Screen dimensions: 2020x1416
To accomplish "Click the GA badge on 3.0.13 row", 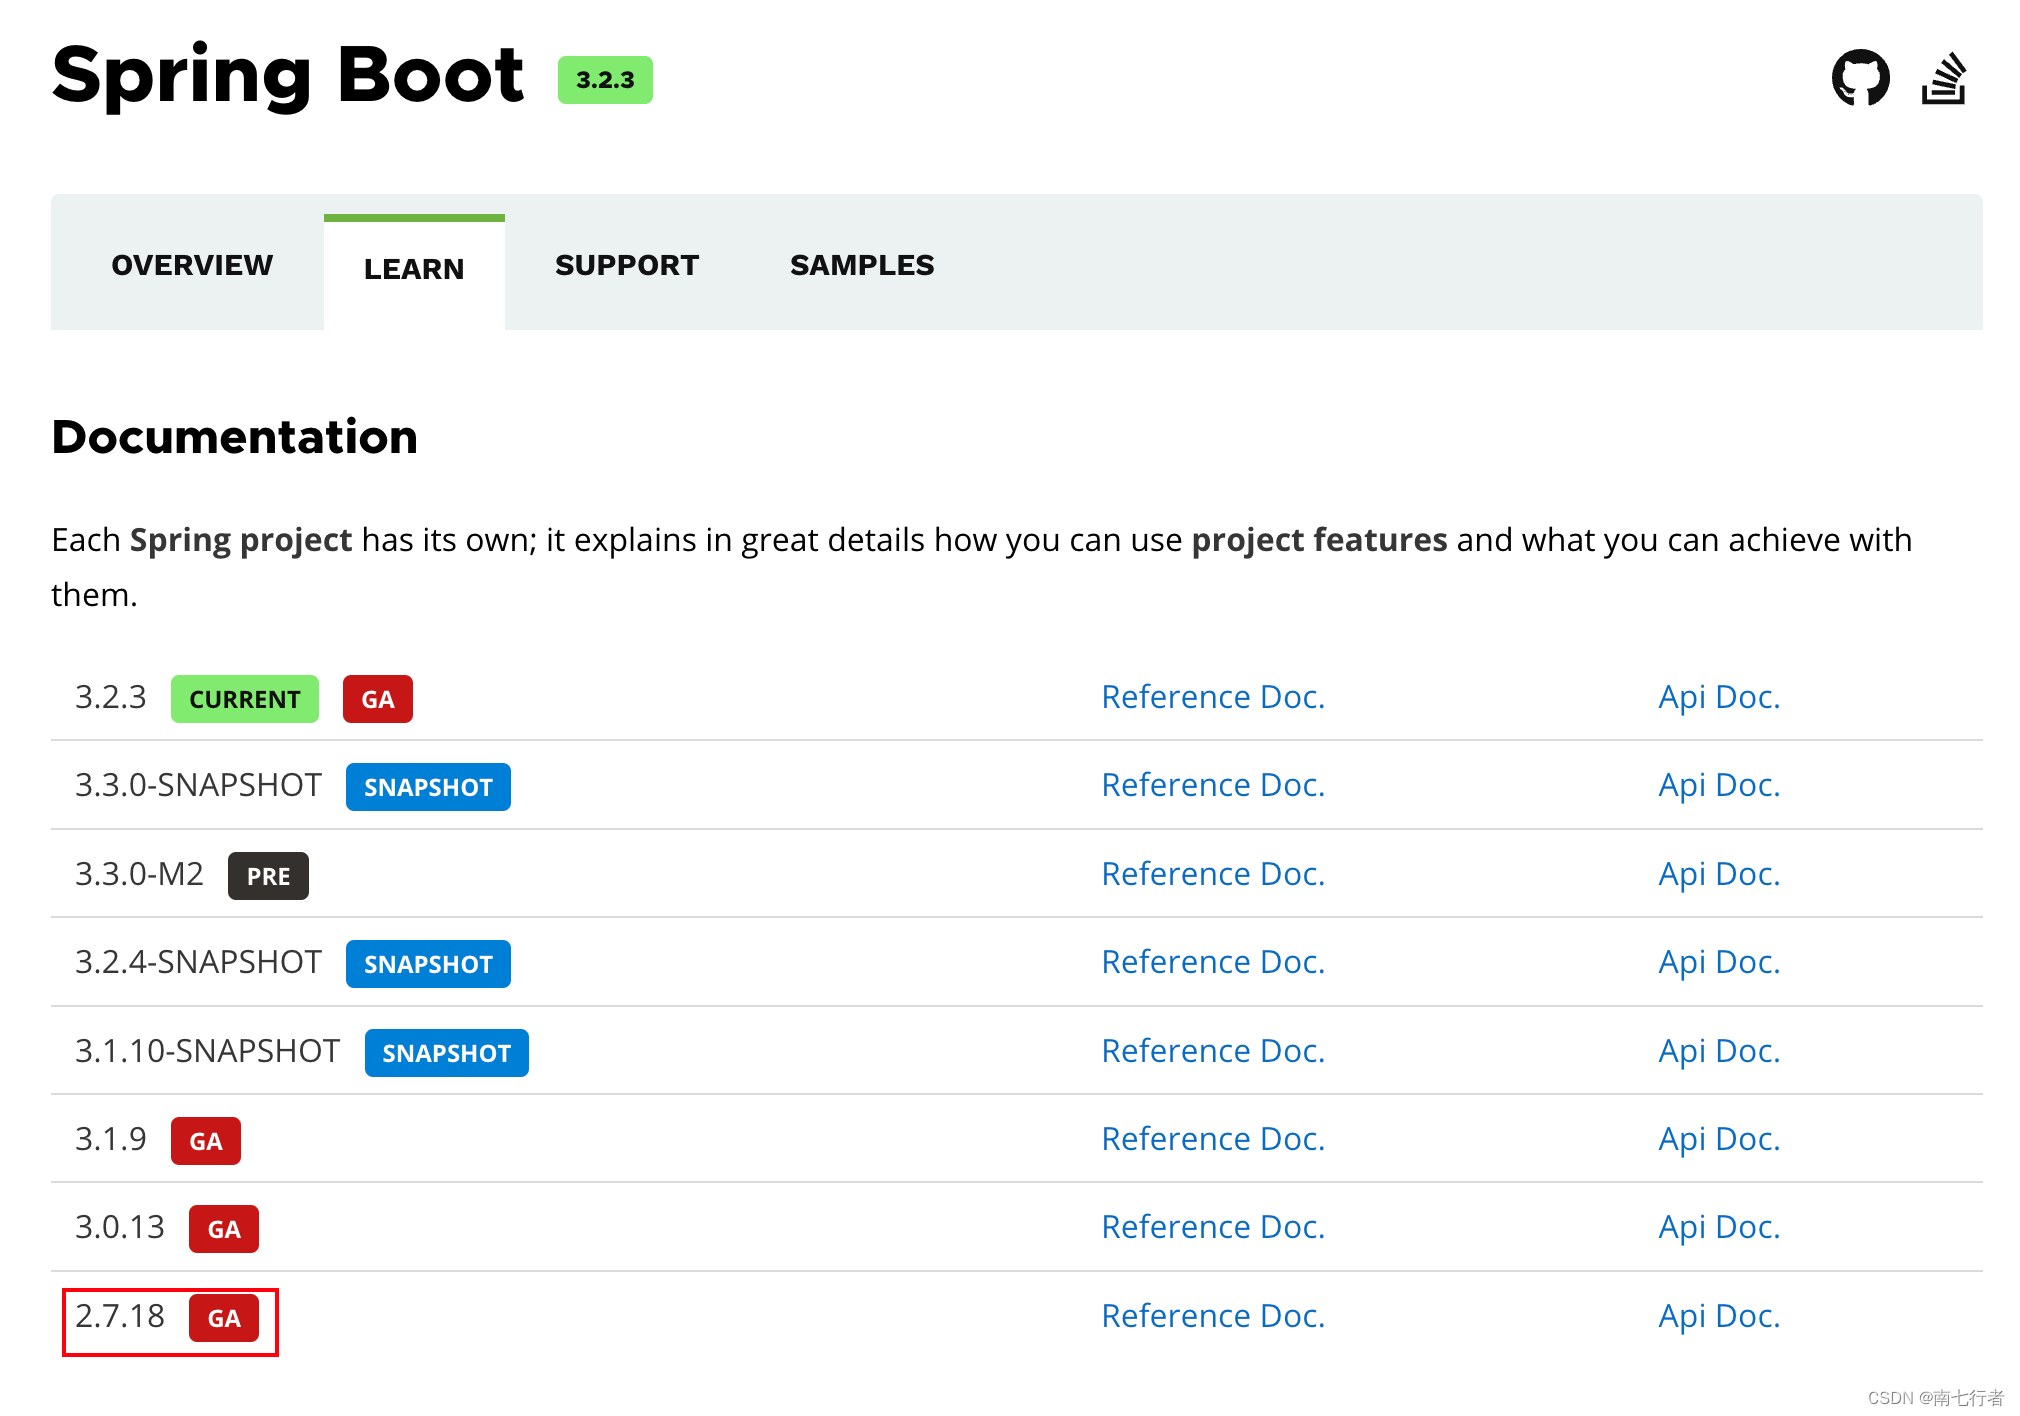I will click(224, 1229).
